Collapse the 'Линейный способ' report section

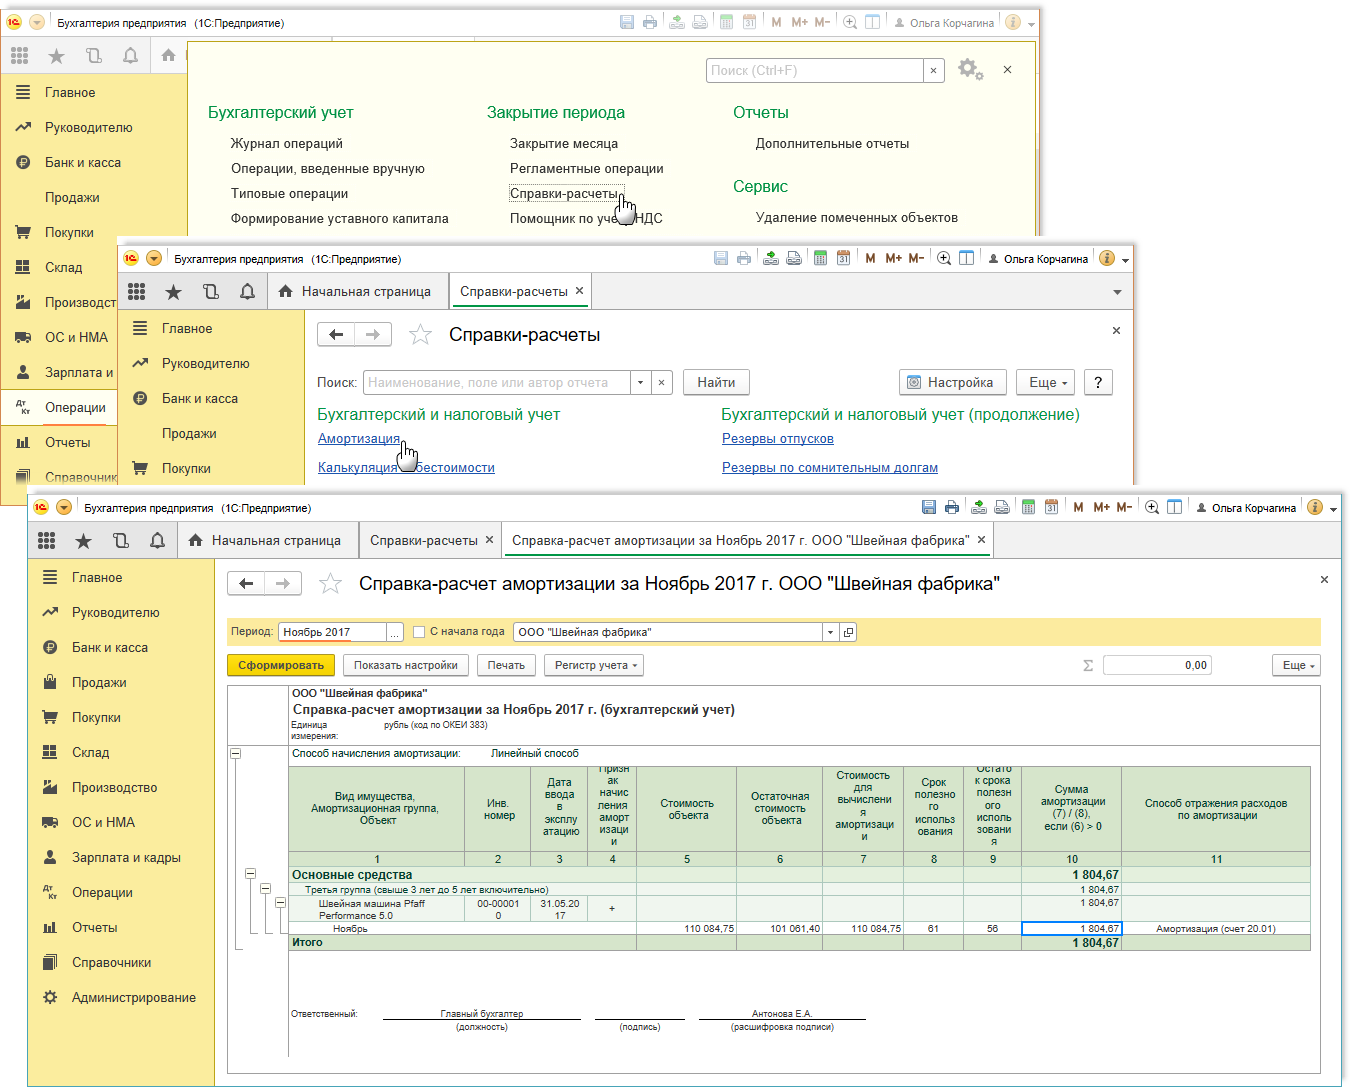coord(236,754)
